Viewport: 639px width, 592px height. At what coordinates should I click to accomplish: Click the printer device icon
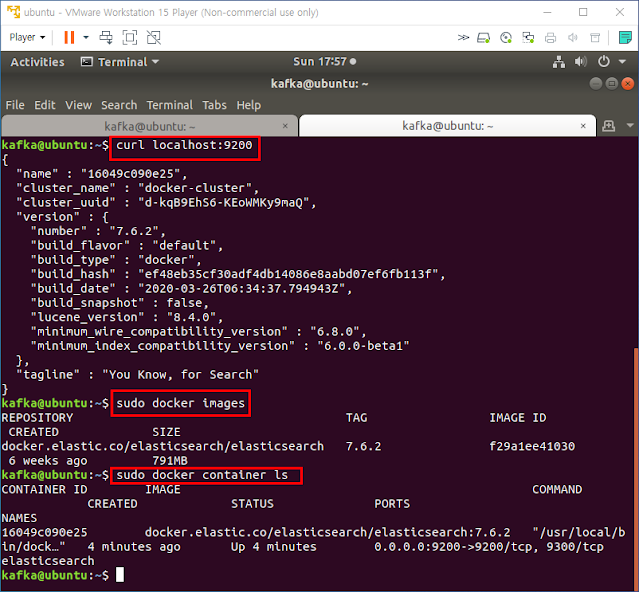(x=550, y=38)
